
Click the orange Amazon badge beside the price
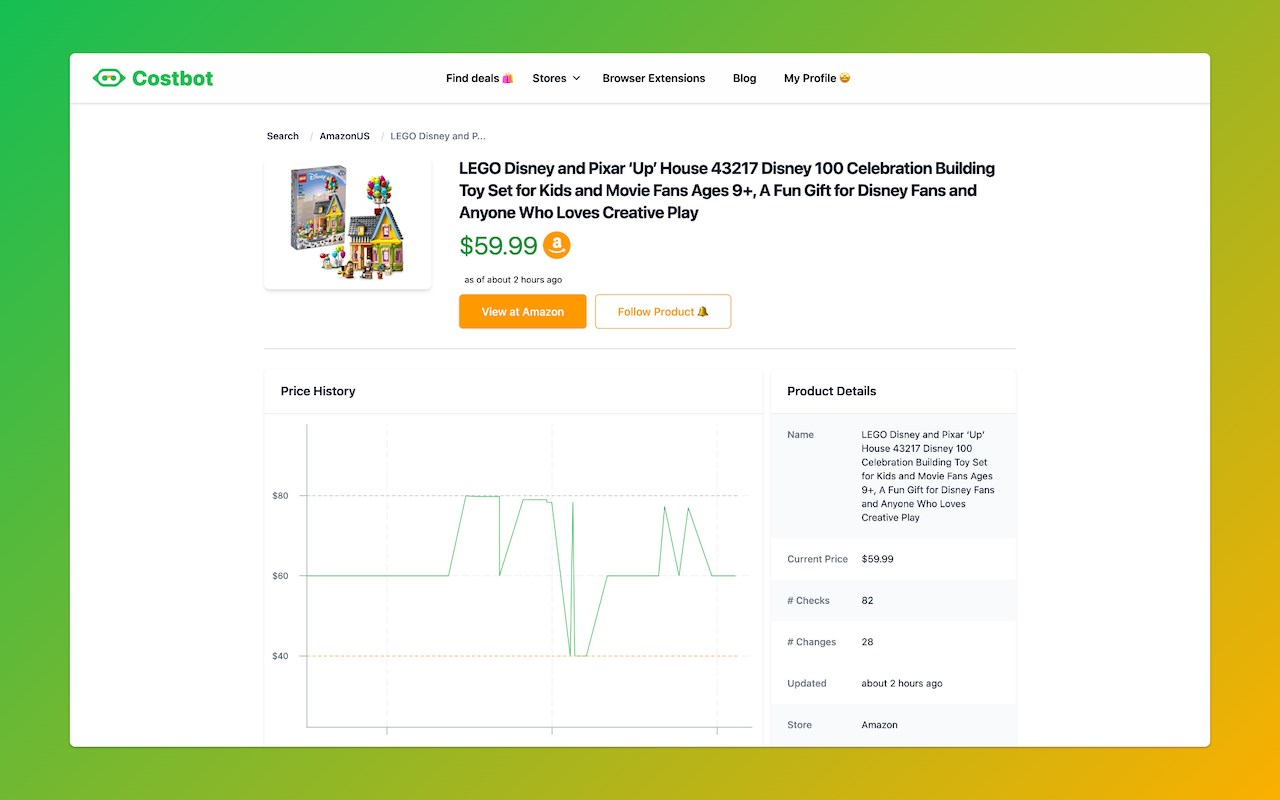click(557, 245)
